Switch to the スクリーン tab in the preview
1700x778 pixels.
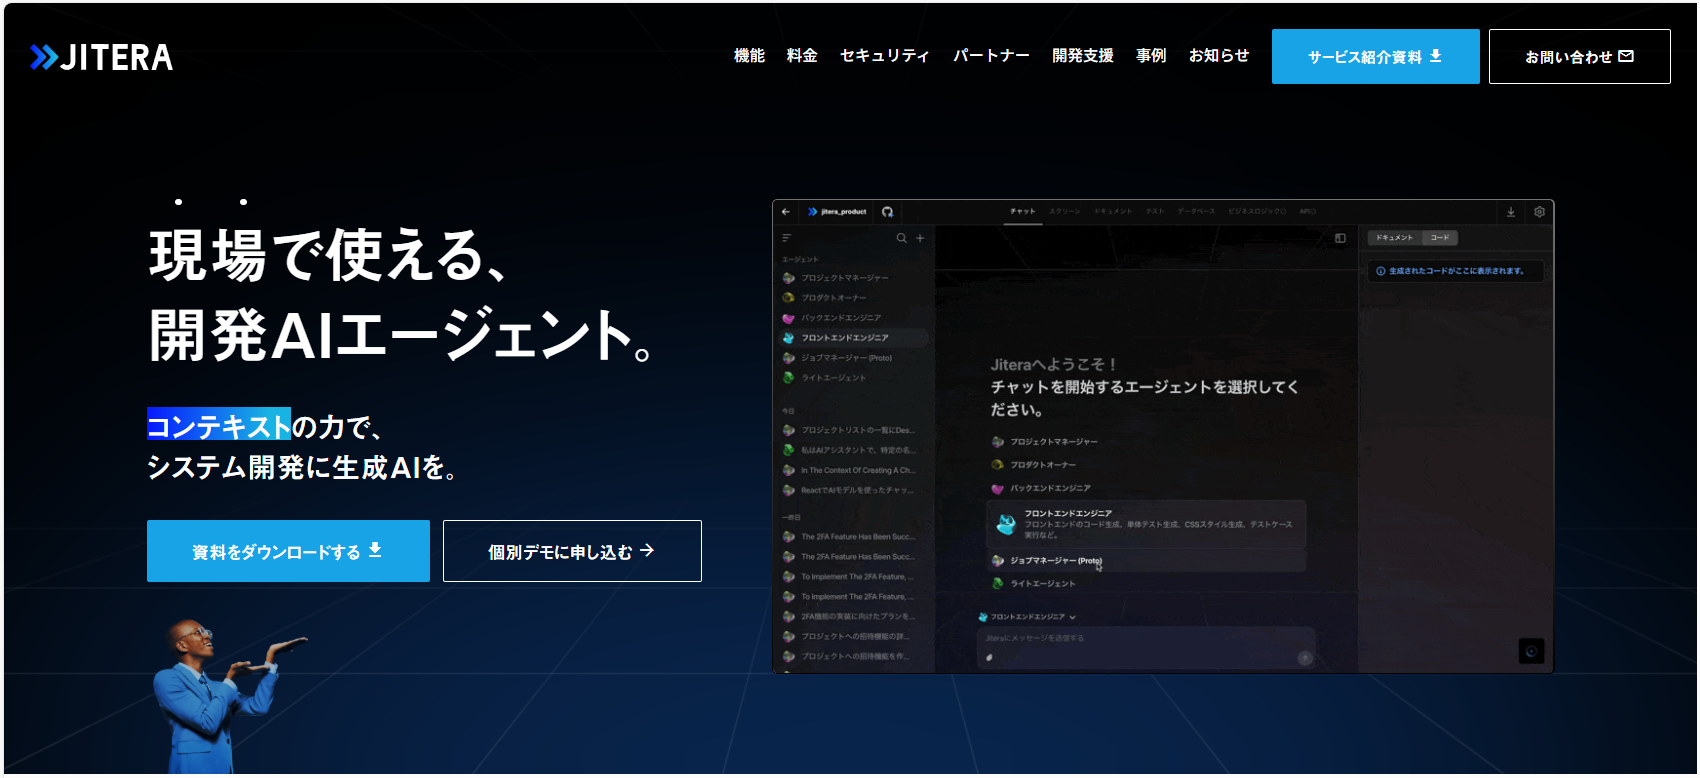[x=1064, y=211]
